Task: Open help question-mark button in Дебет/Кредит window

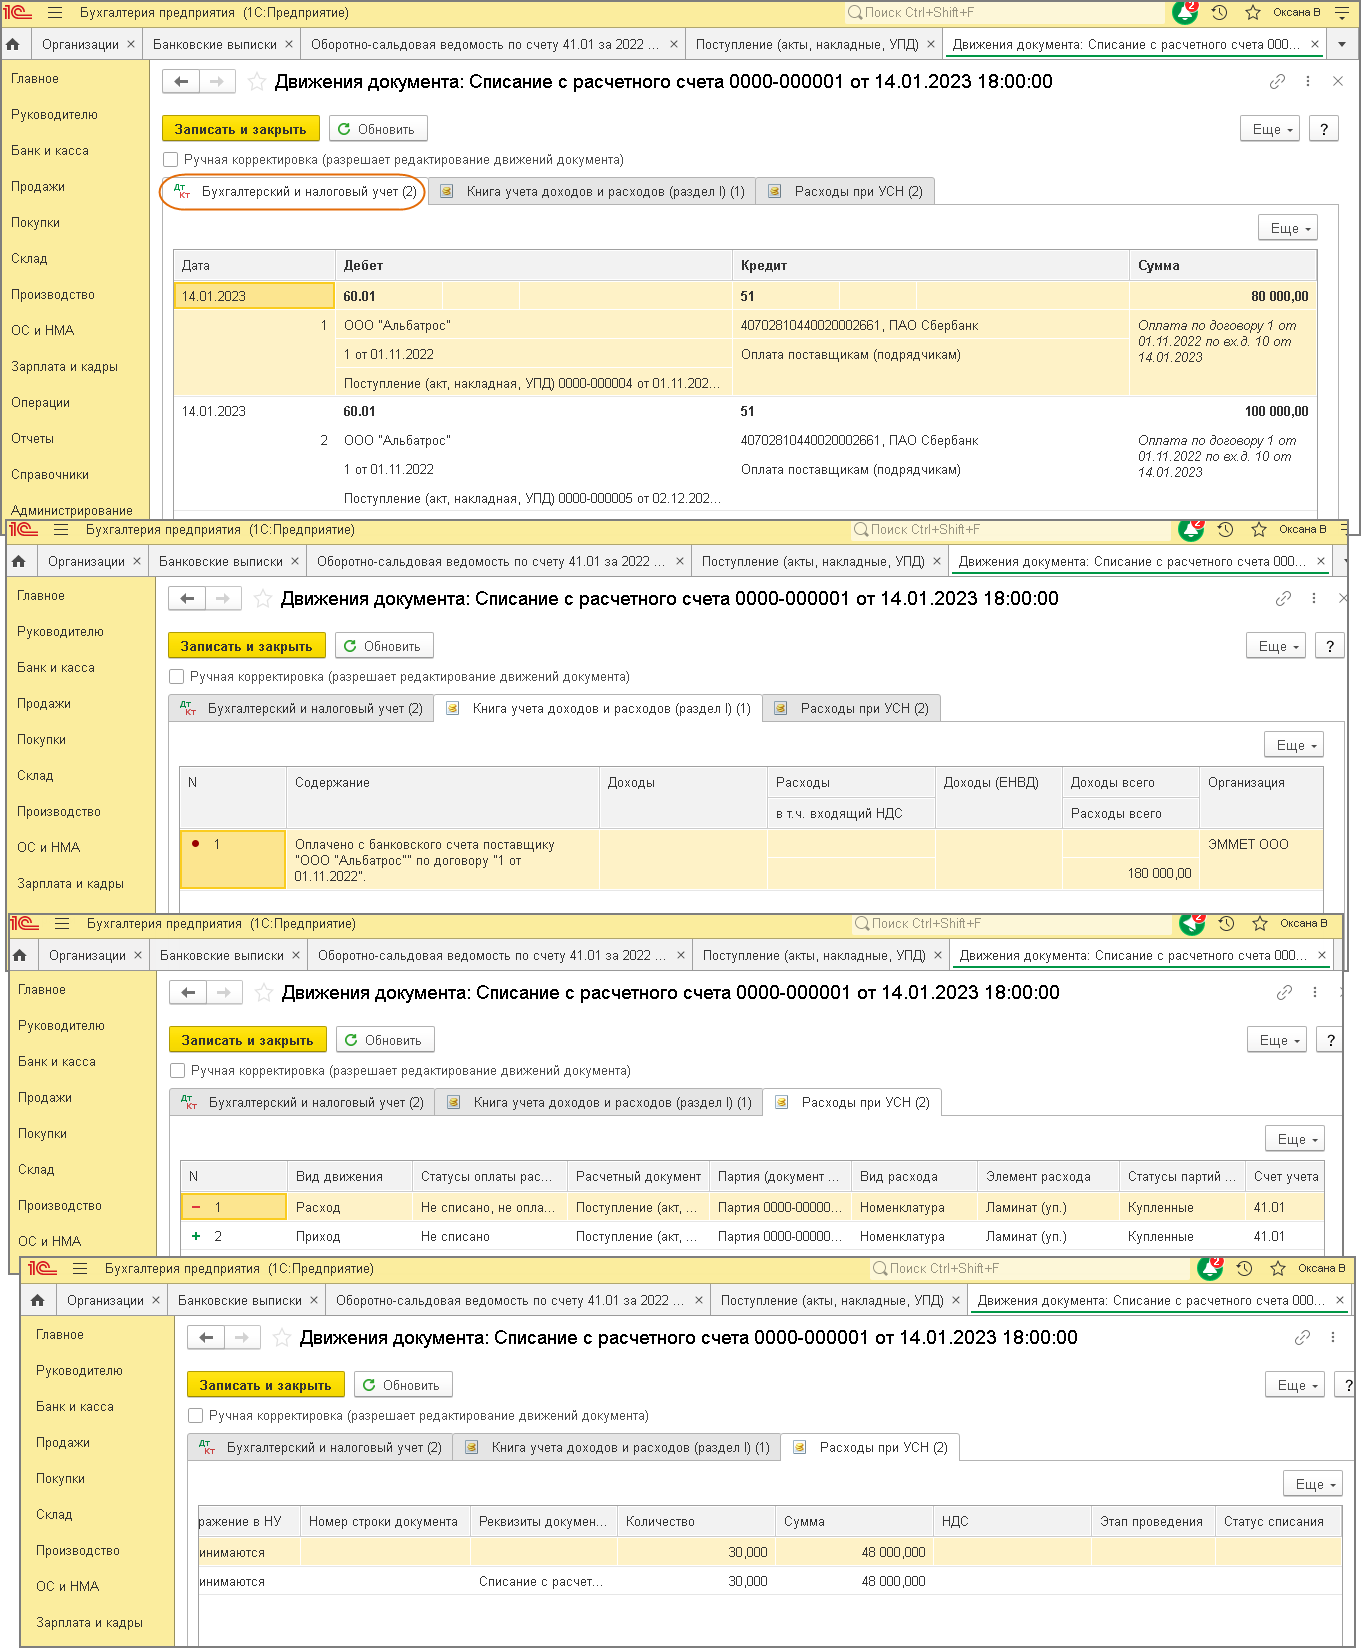Action: point(1324,129)
